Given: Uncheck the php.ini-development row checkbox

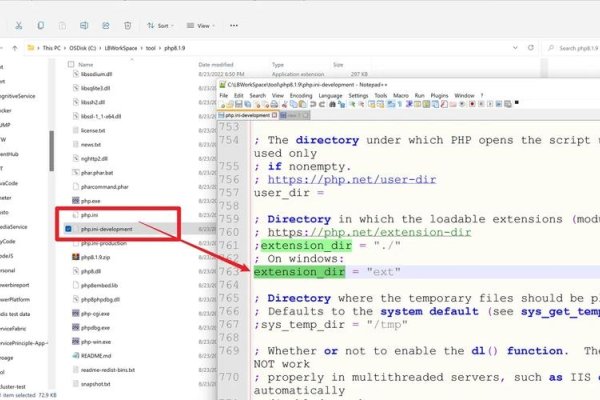Looking at the screenshot, I should [x=68, y=229].
